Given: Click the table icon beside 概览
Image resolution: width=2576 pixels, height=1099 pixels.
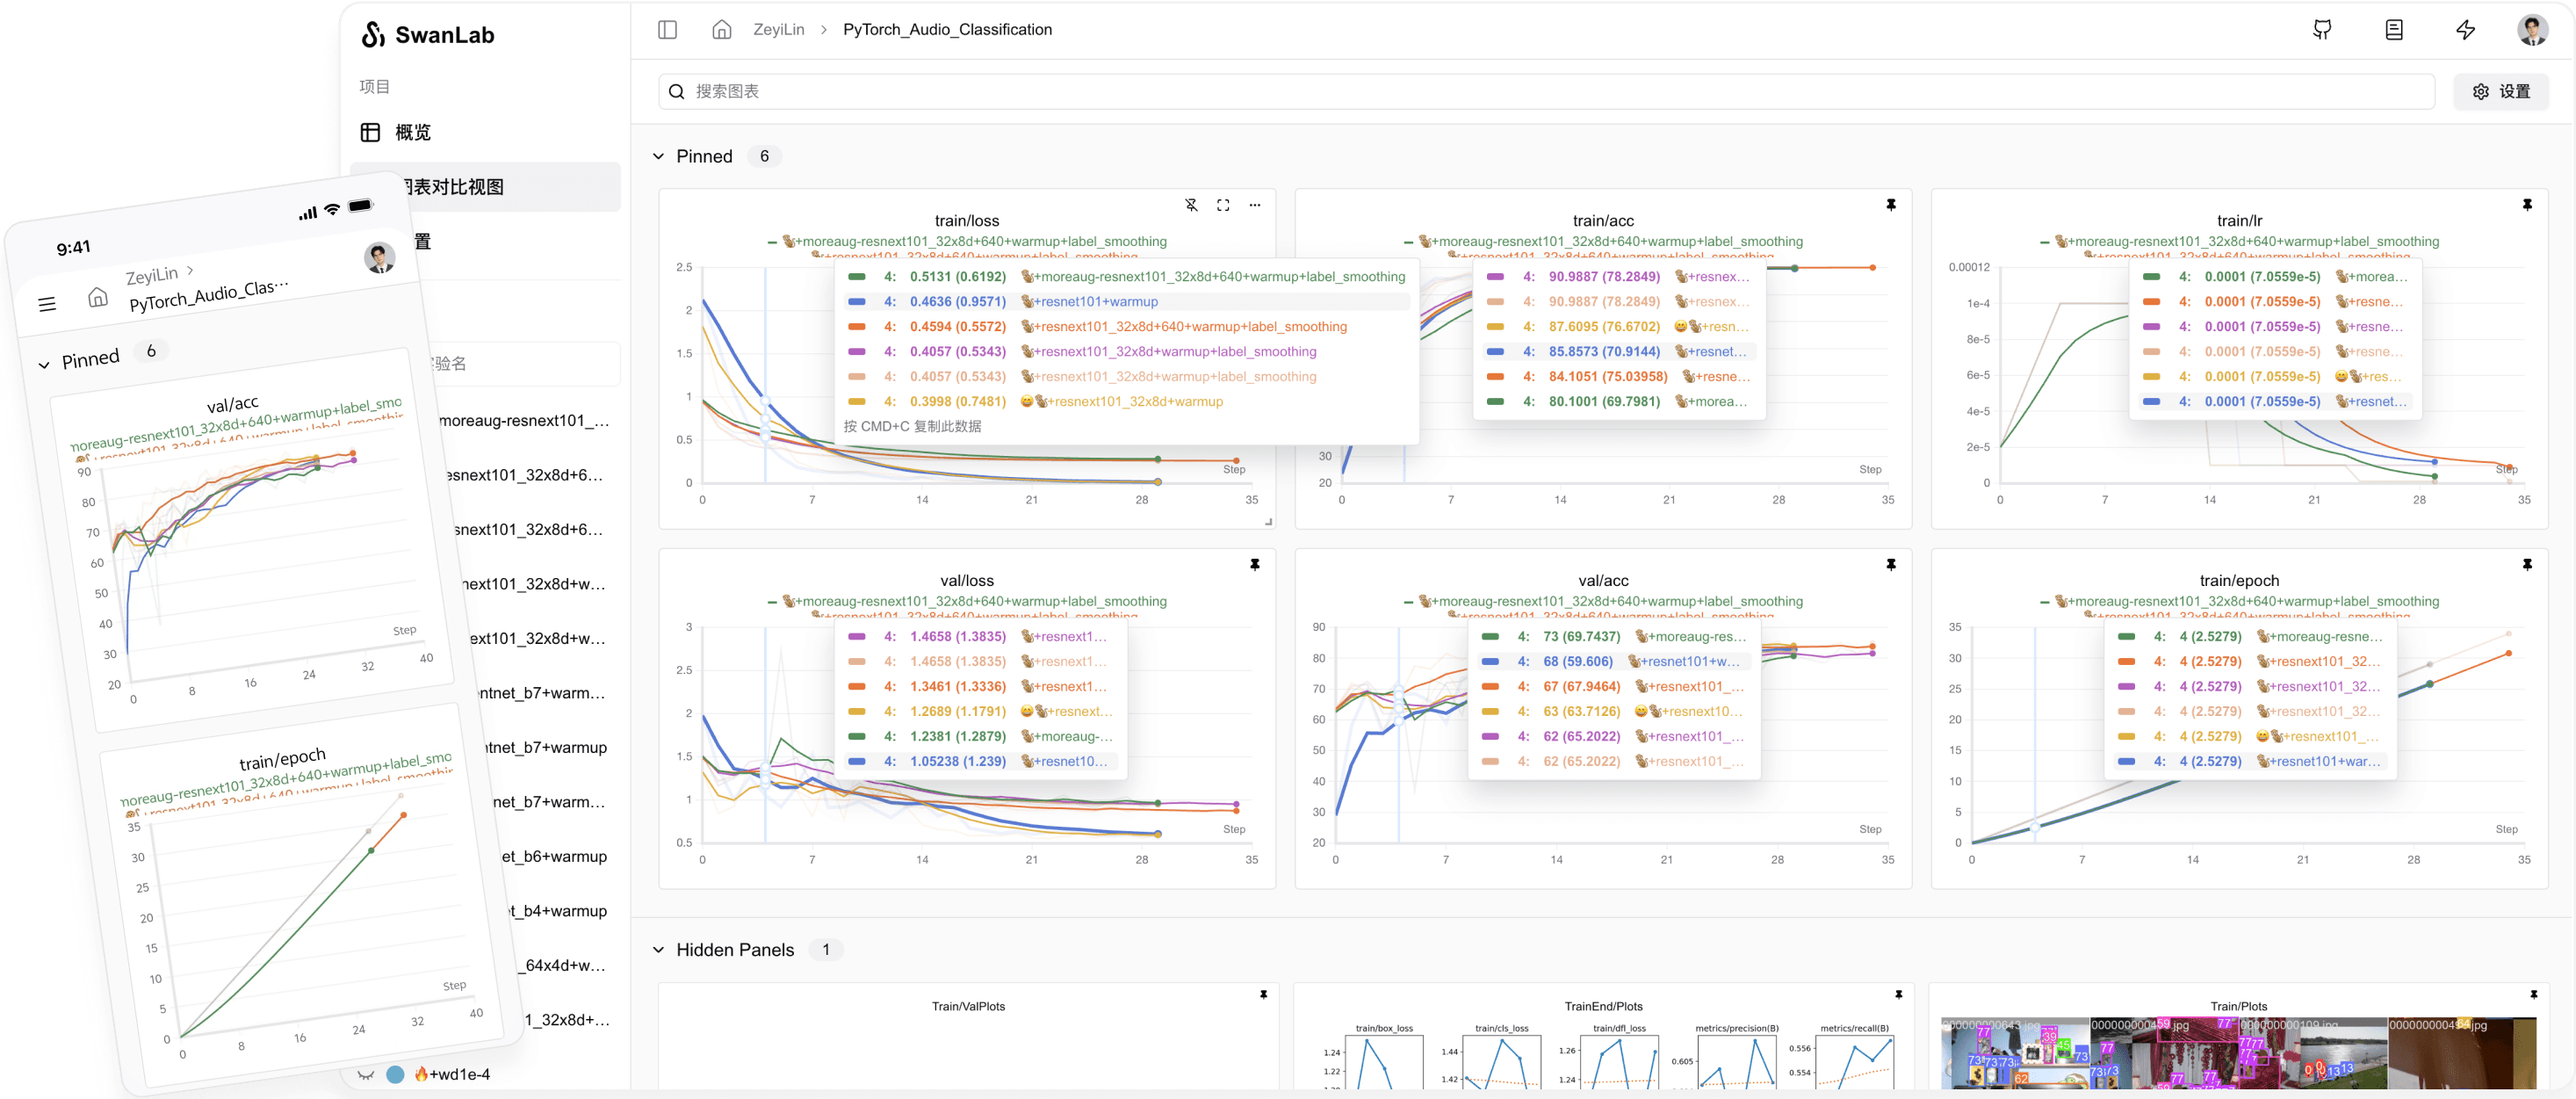Looking at the screenshot, I should 370,132.
